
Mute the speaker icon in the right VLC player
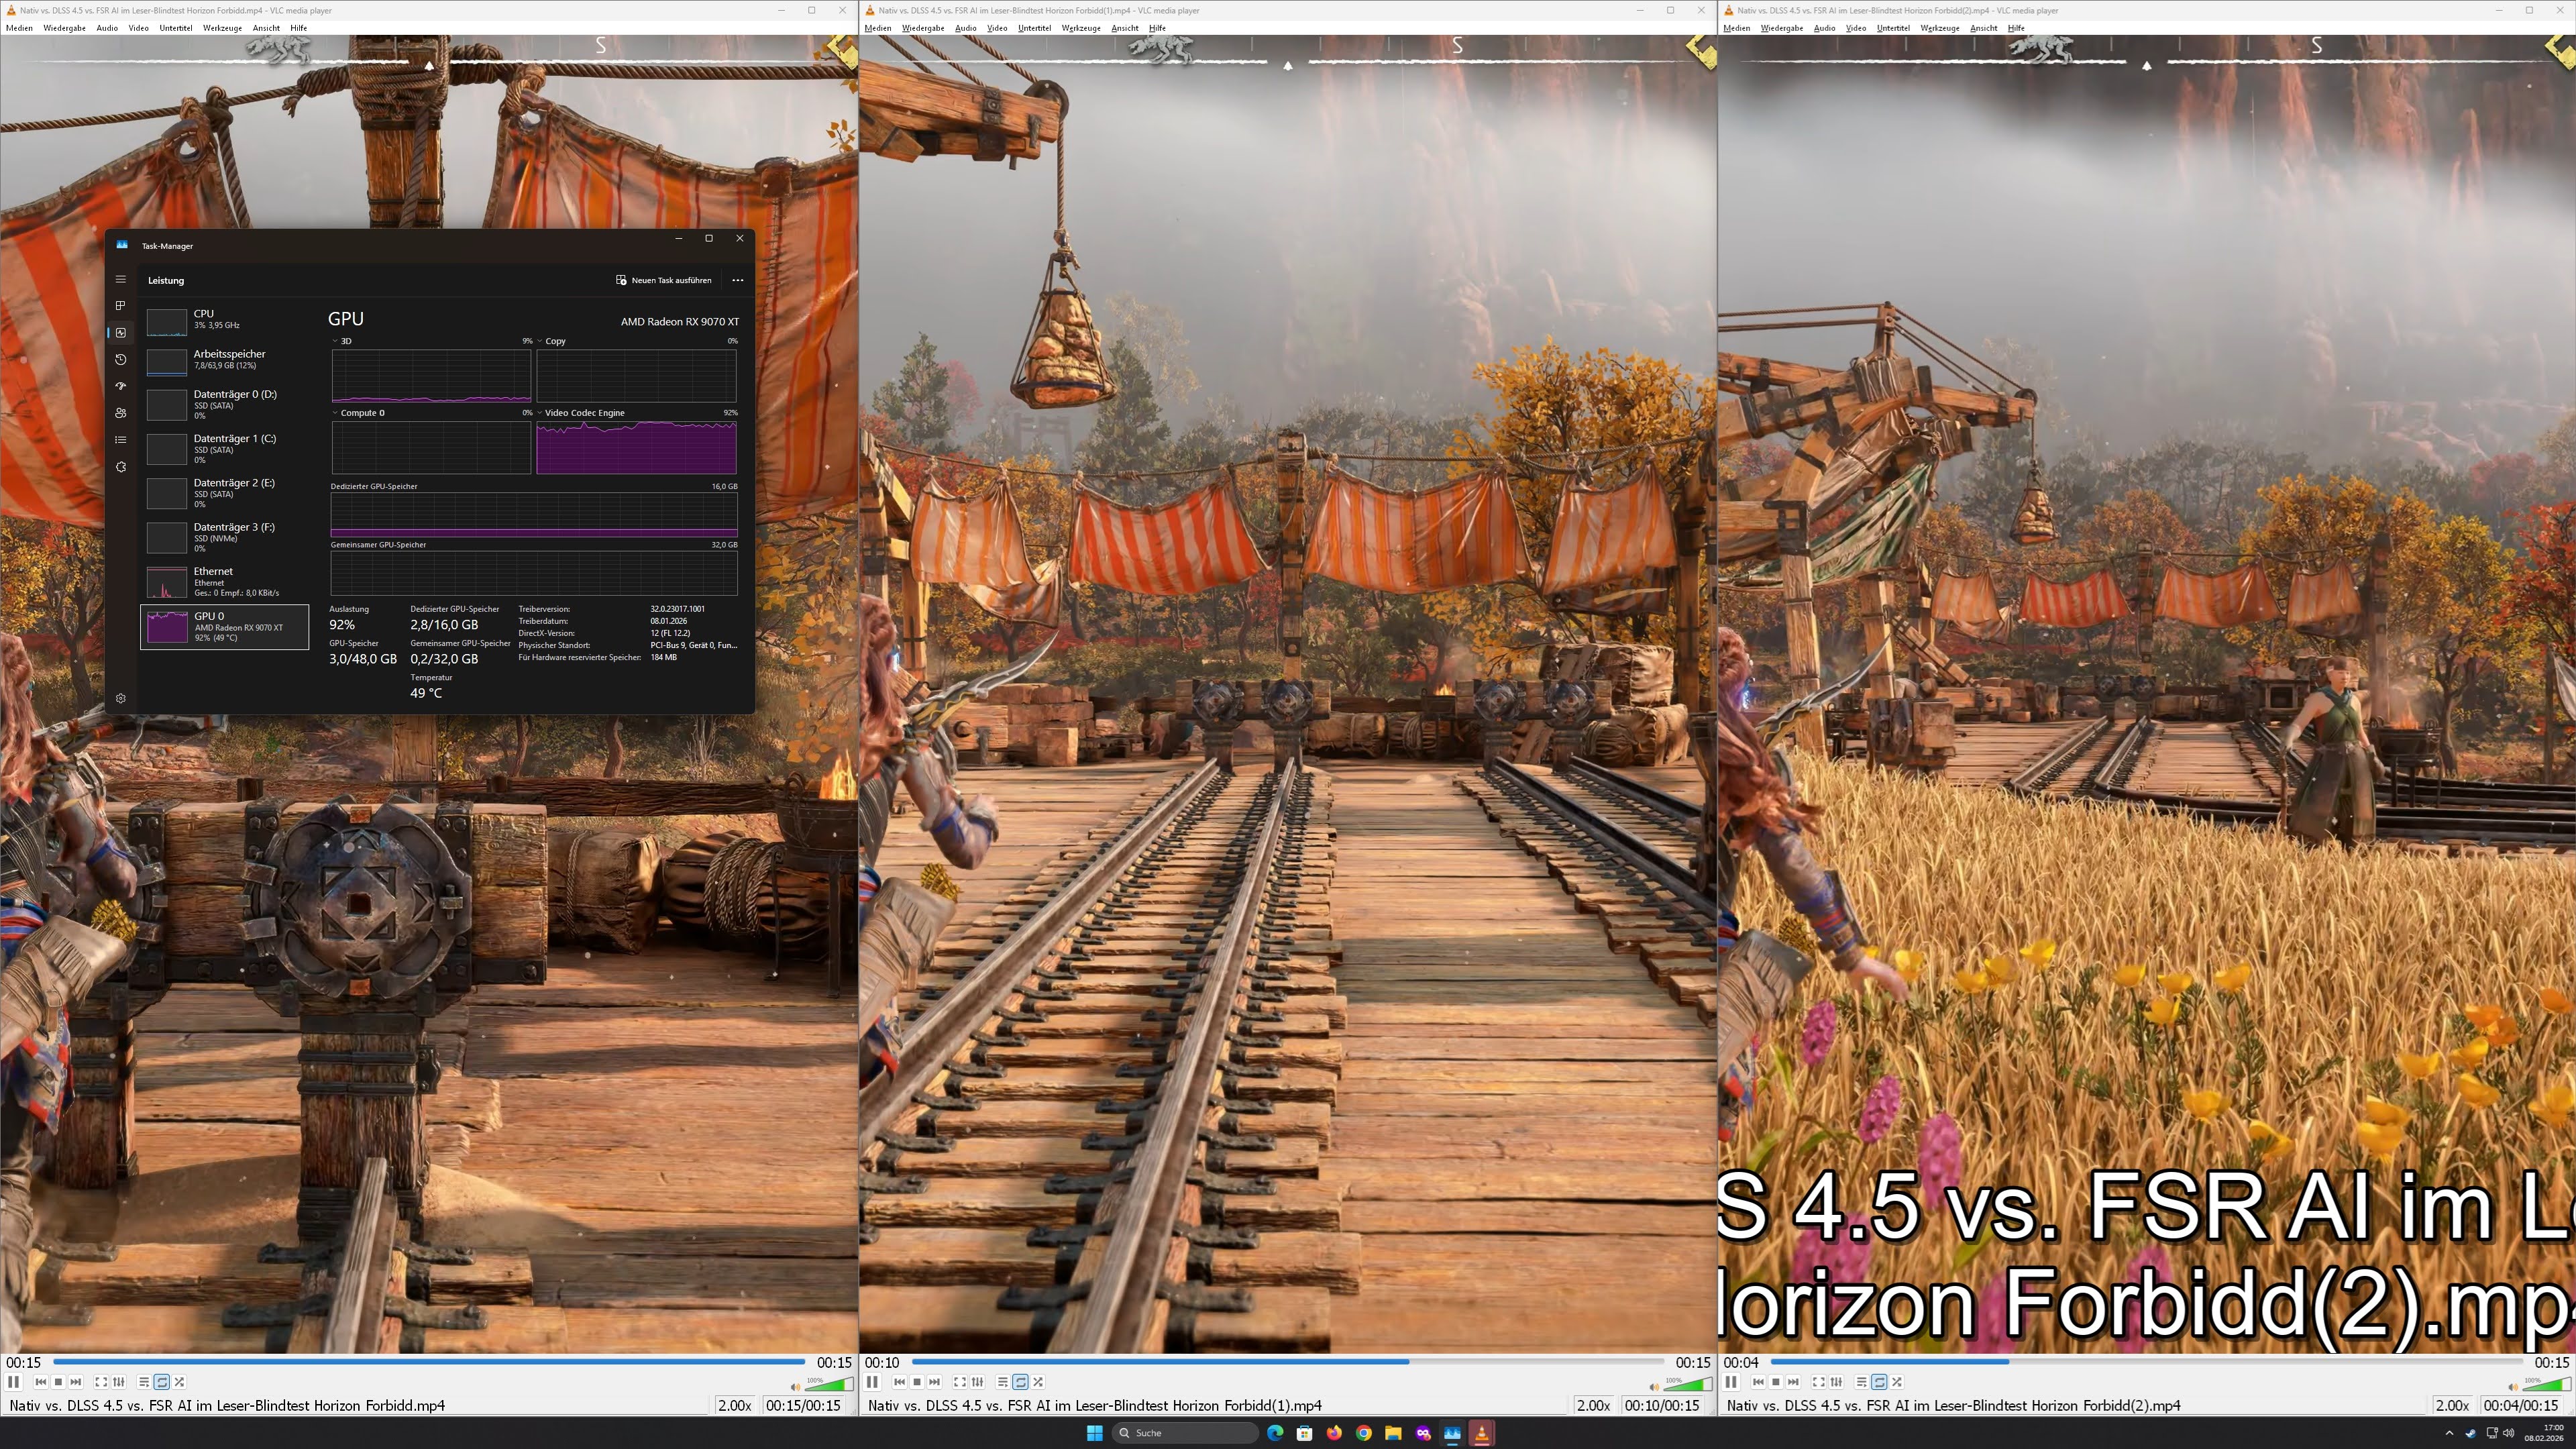(x=2512, y=1386)
